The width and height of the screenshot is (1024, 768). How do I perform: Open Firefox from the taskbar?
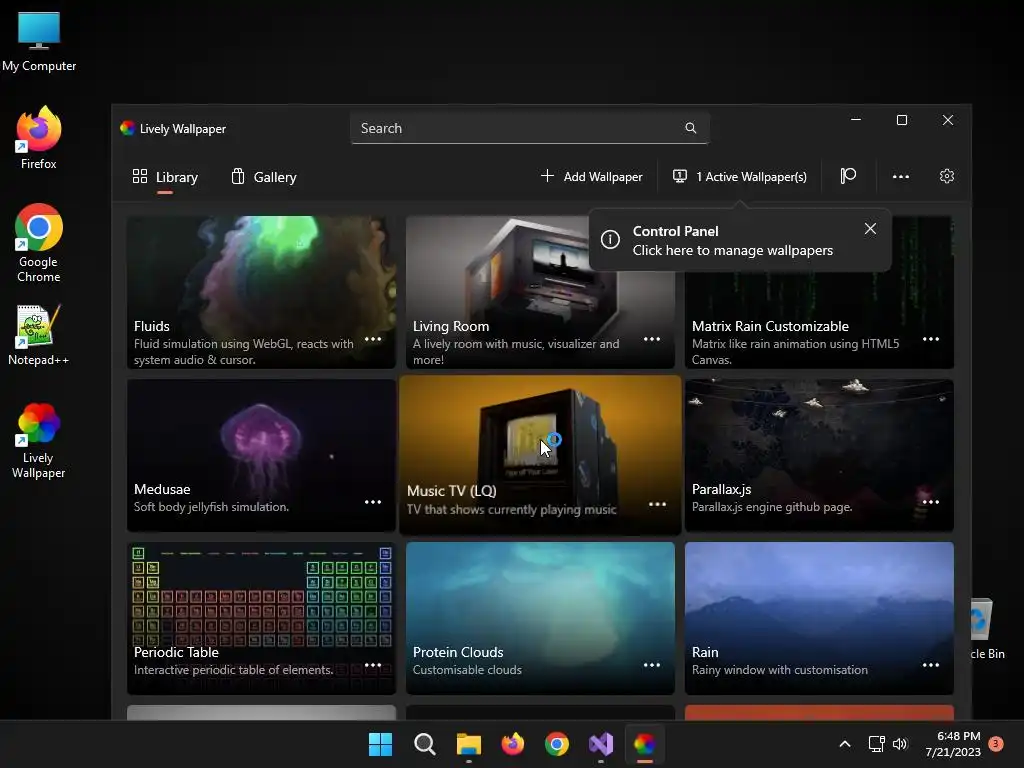click(513, 744)
